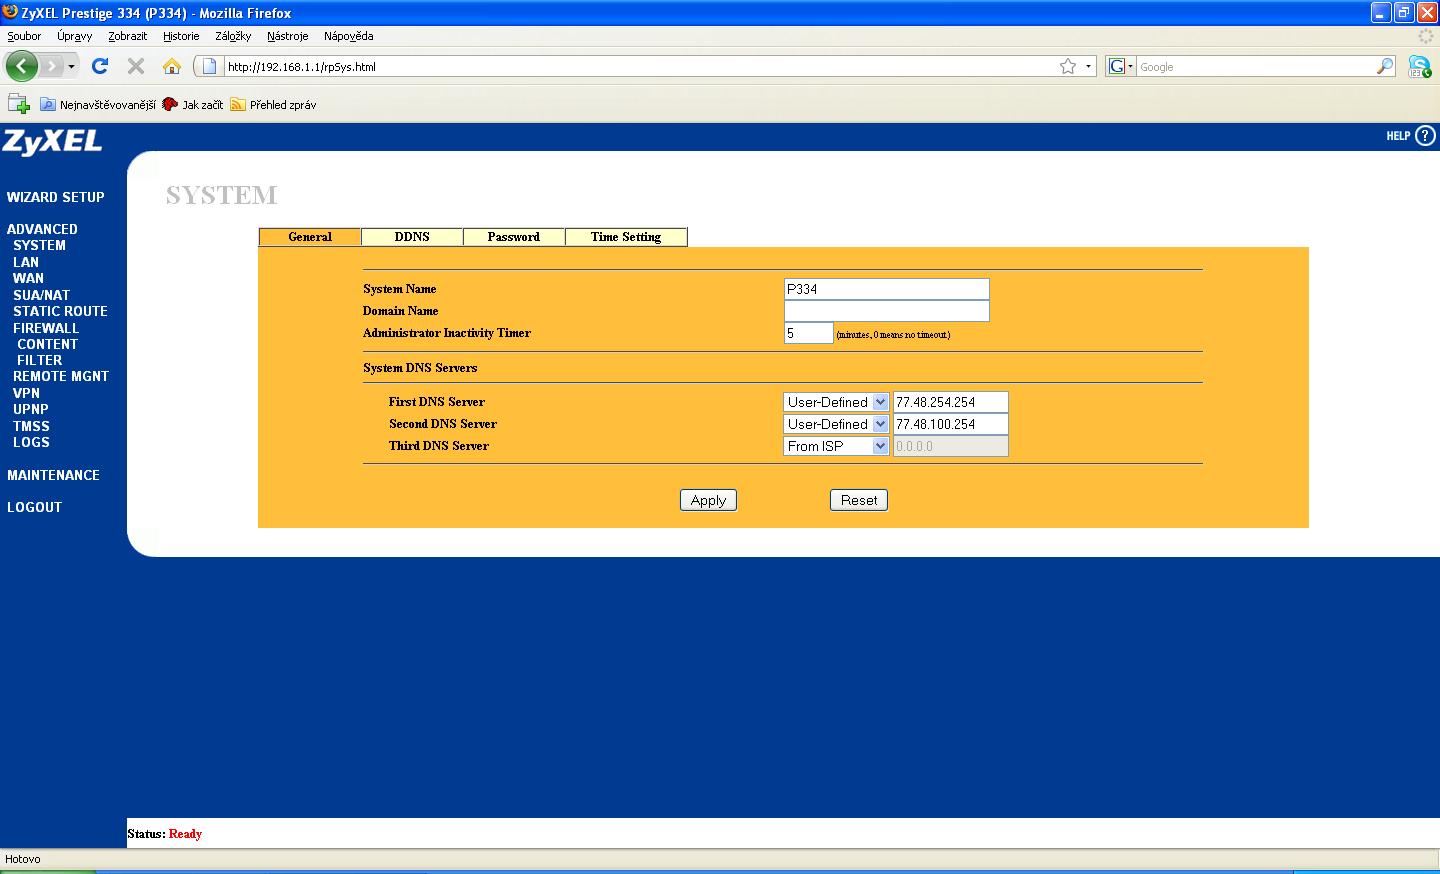Click the ZyXEL Help question mark icon
Viewport: 1440px width, 874px height.
tap(1426, 136)
